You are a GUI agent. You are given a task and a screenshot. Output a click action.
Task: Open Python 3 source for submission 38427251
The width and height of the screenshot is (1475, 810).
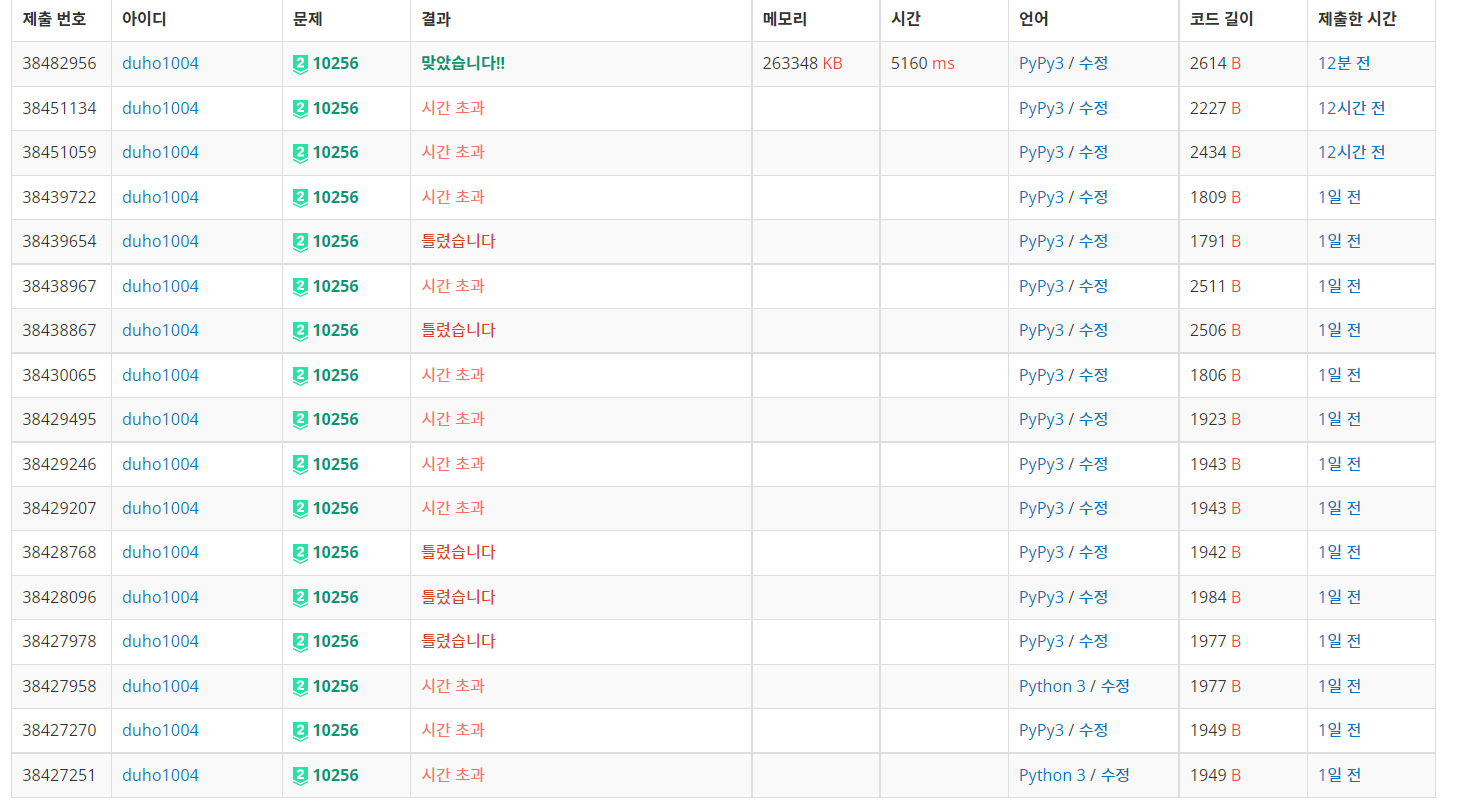[1052, 775]
